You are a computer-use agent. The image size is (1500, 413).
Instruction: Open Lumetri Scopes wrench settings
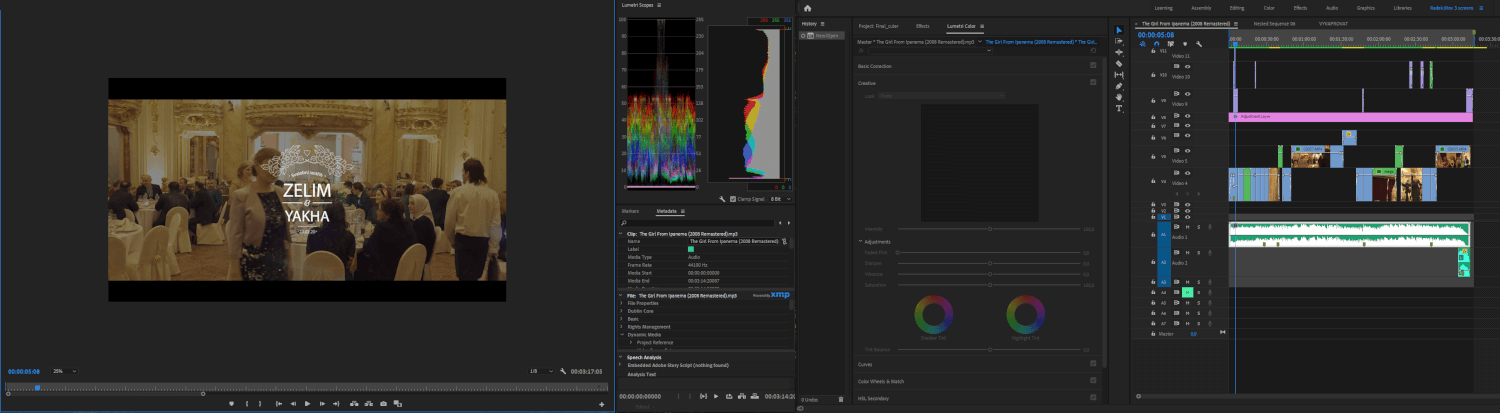click(722, 199)
